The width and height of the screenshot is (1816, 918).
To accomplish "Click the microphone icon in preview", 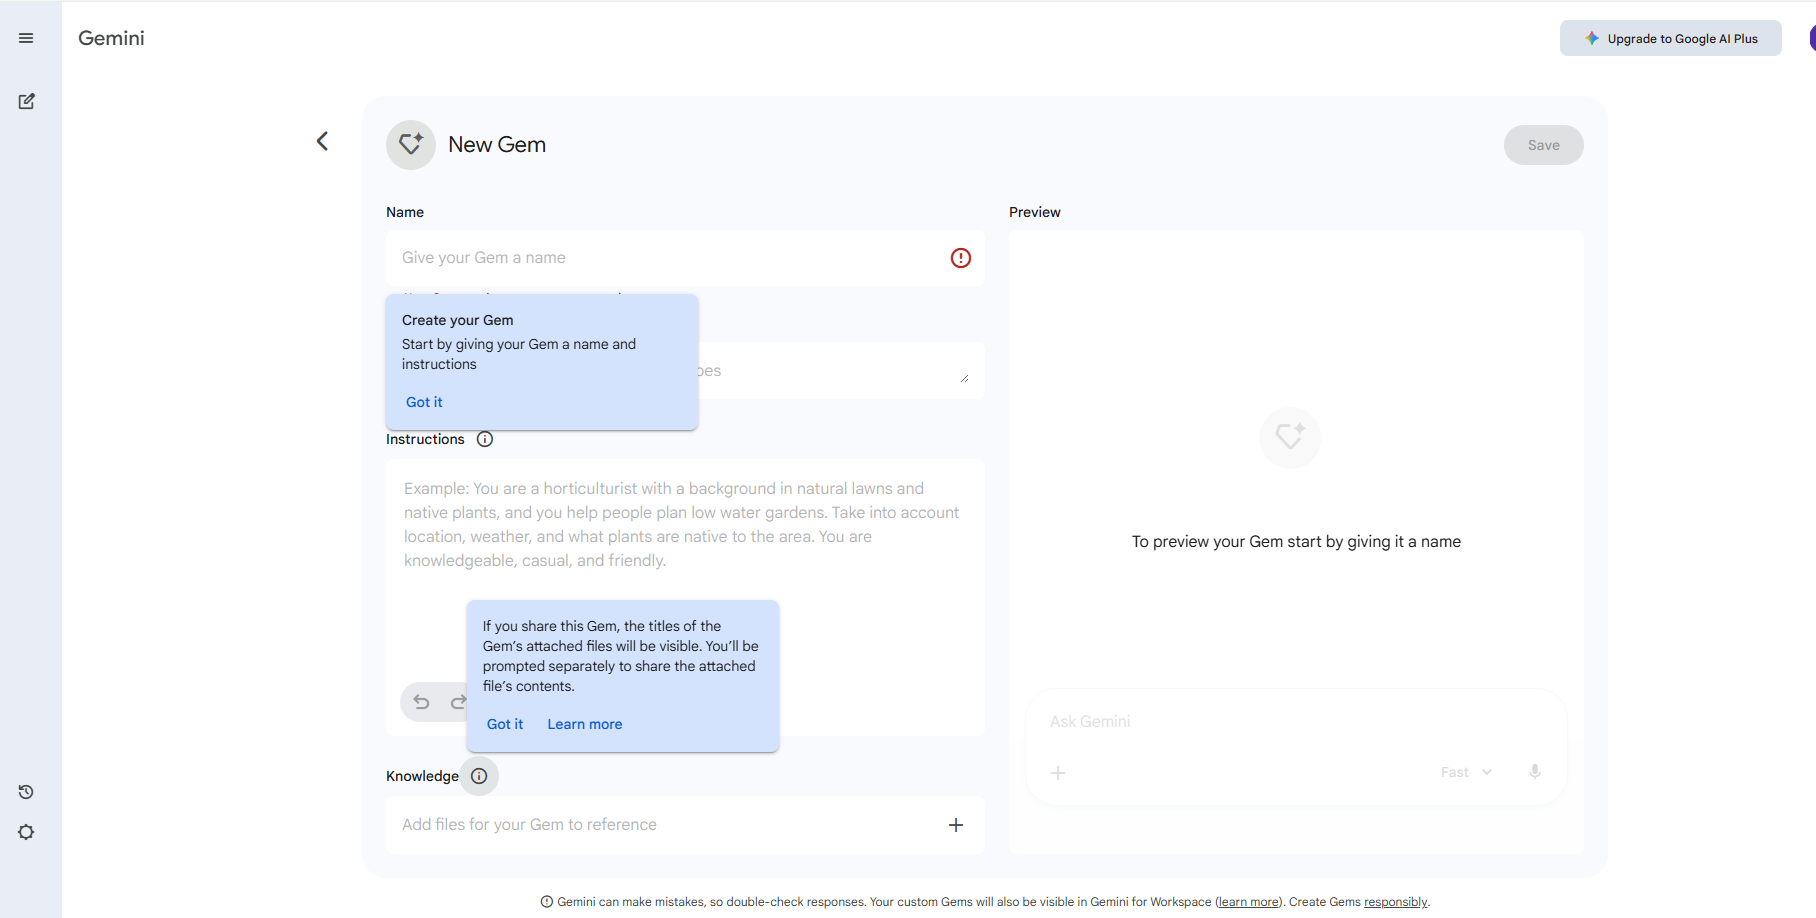I will click(x=1535, y=772).
